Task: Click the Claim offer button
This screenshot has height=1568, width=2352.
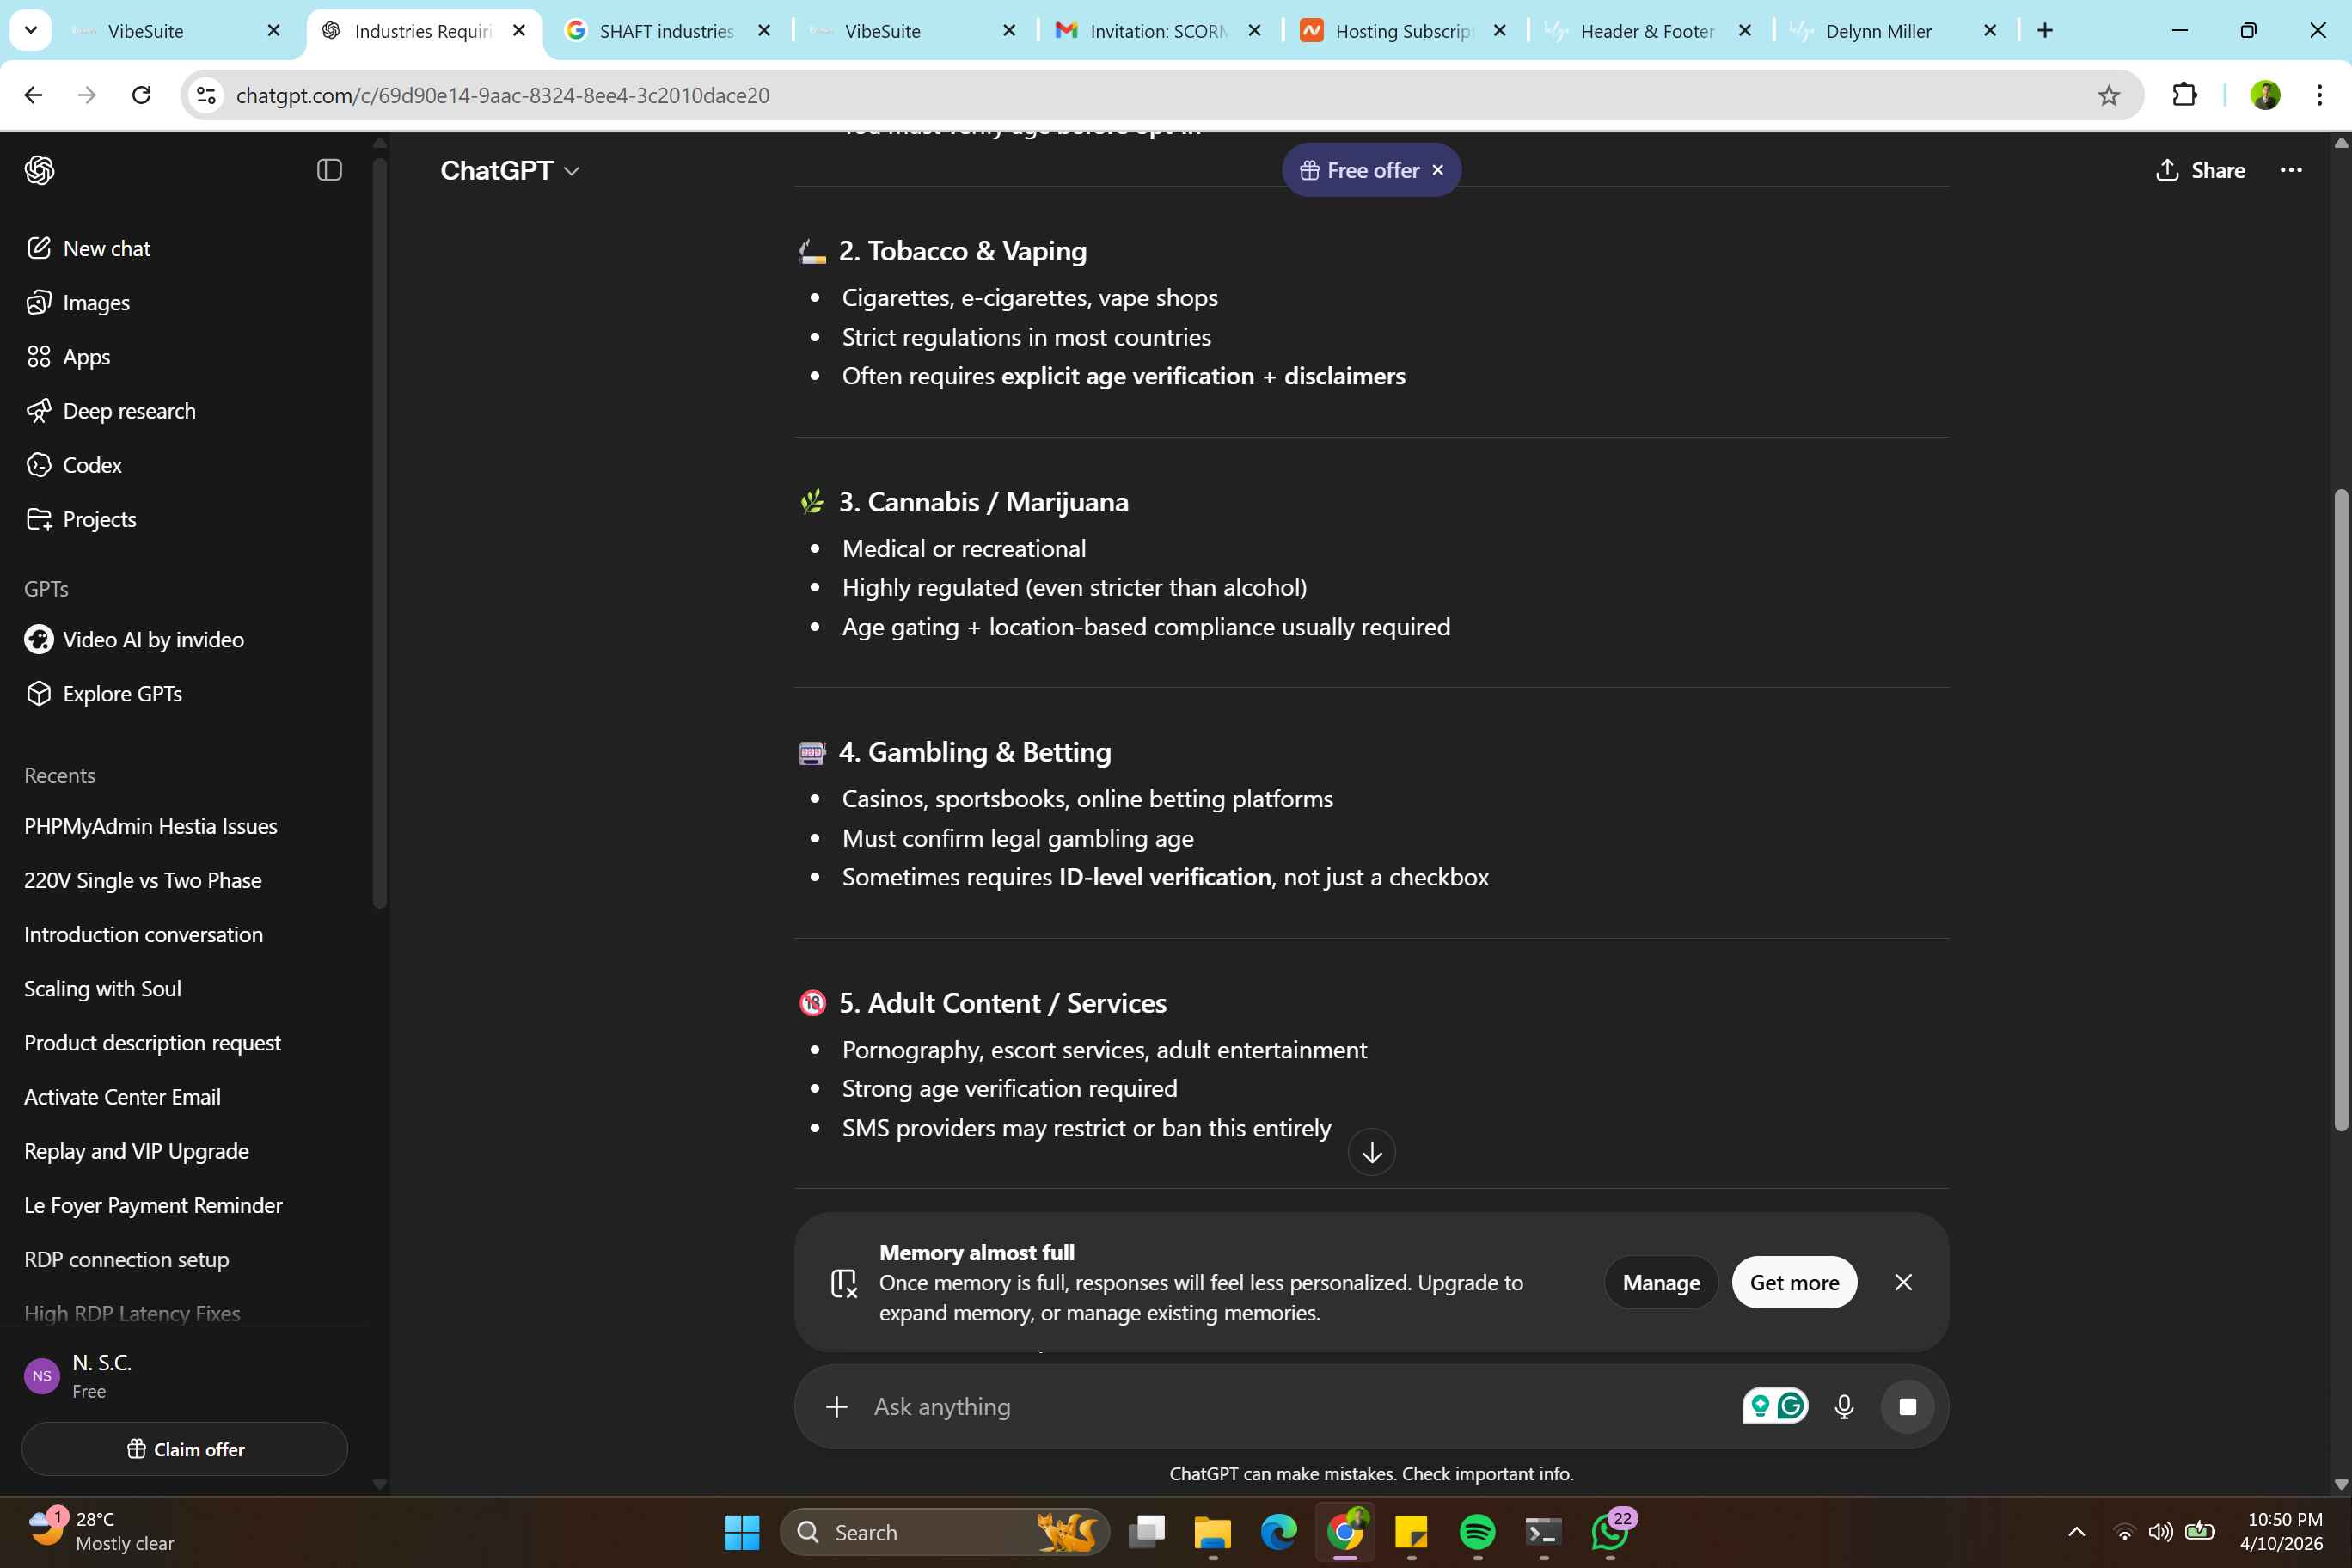Action: click(185, 1448)
